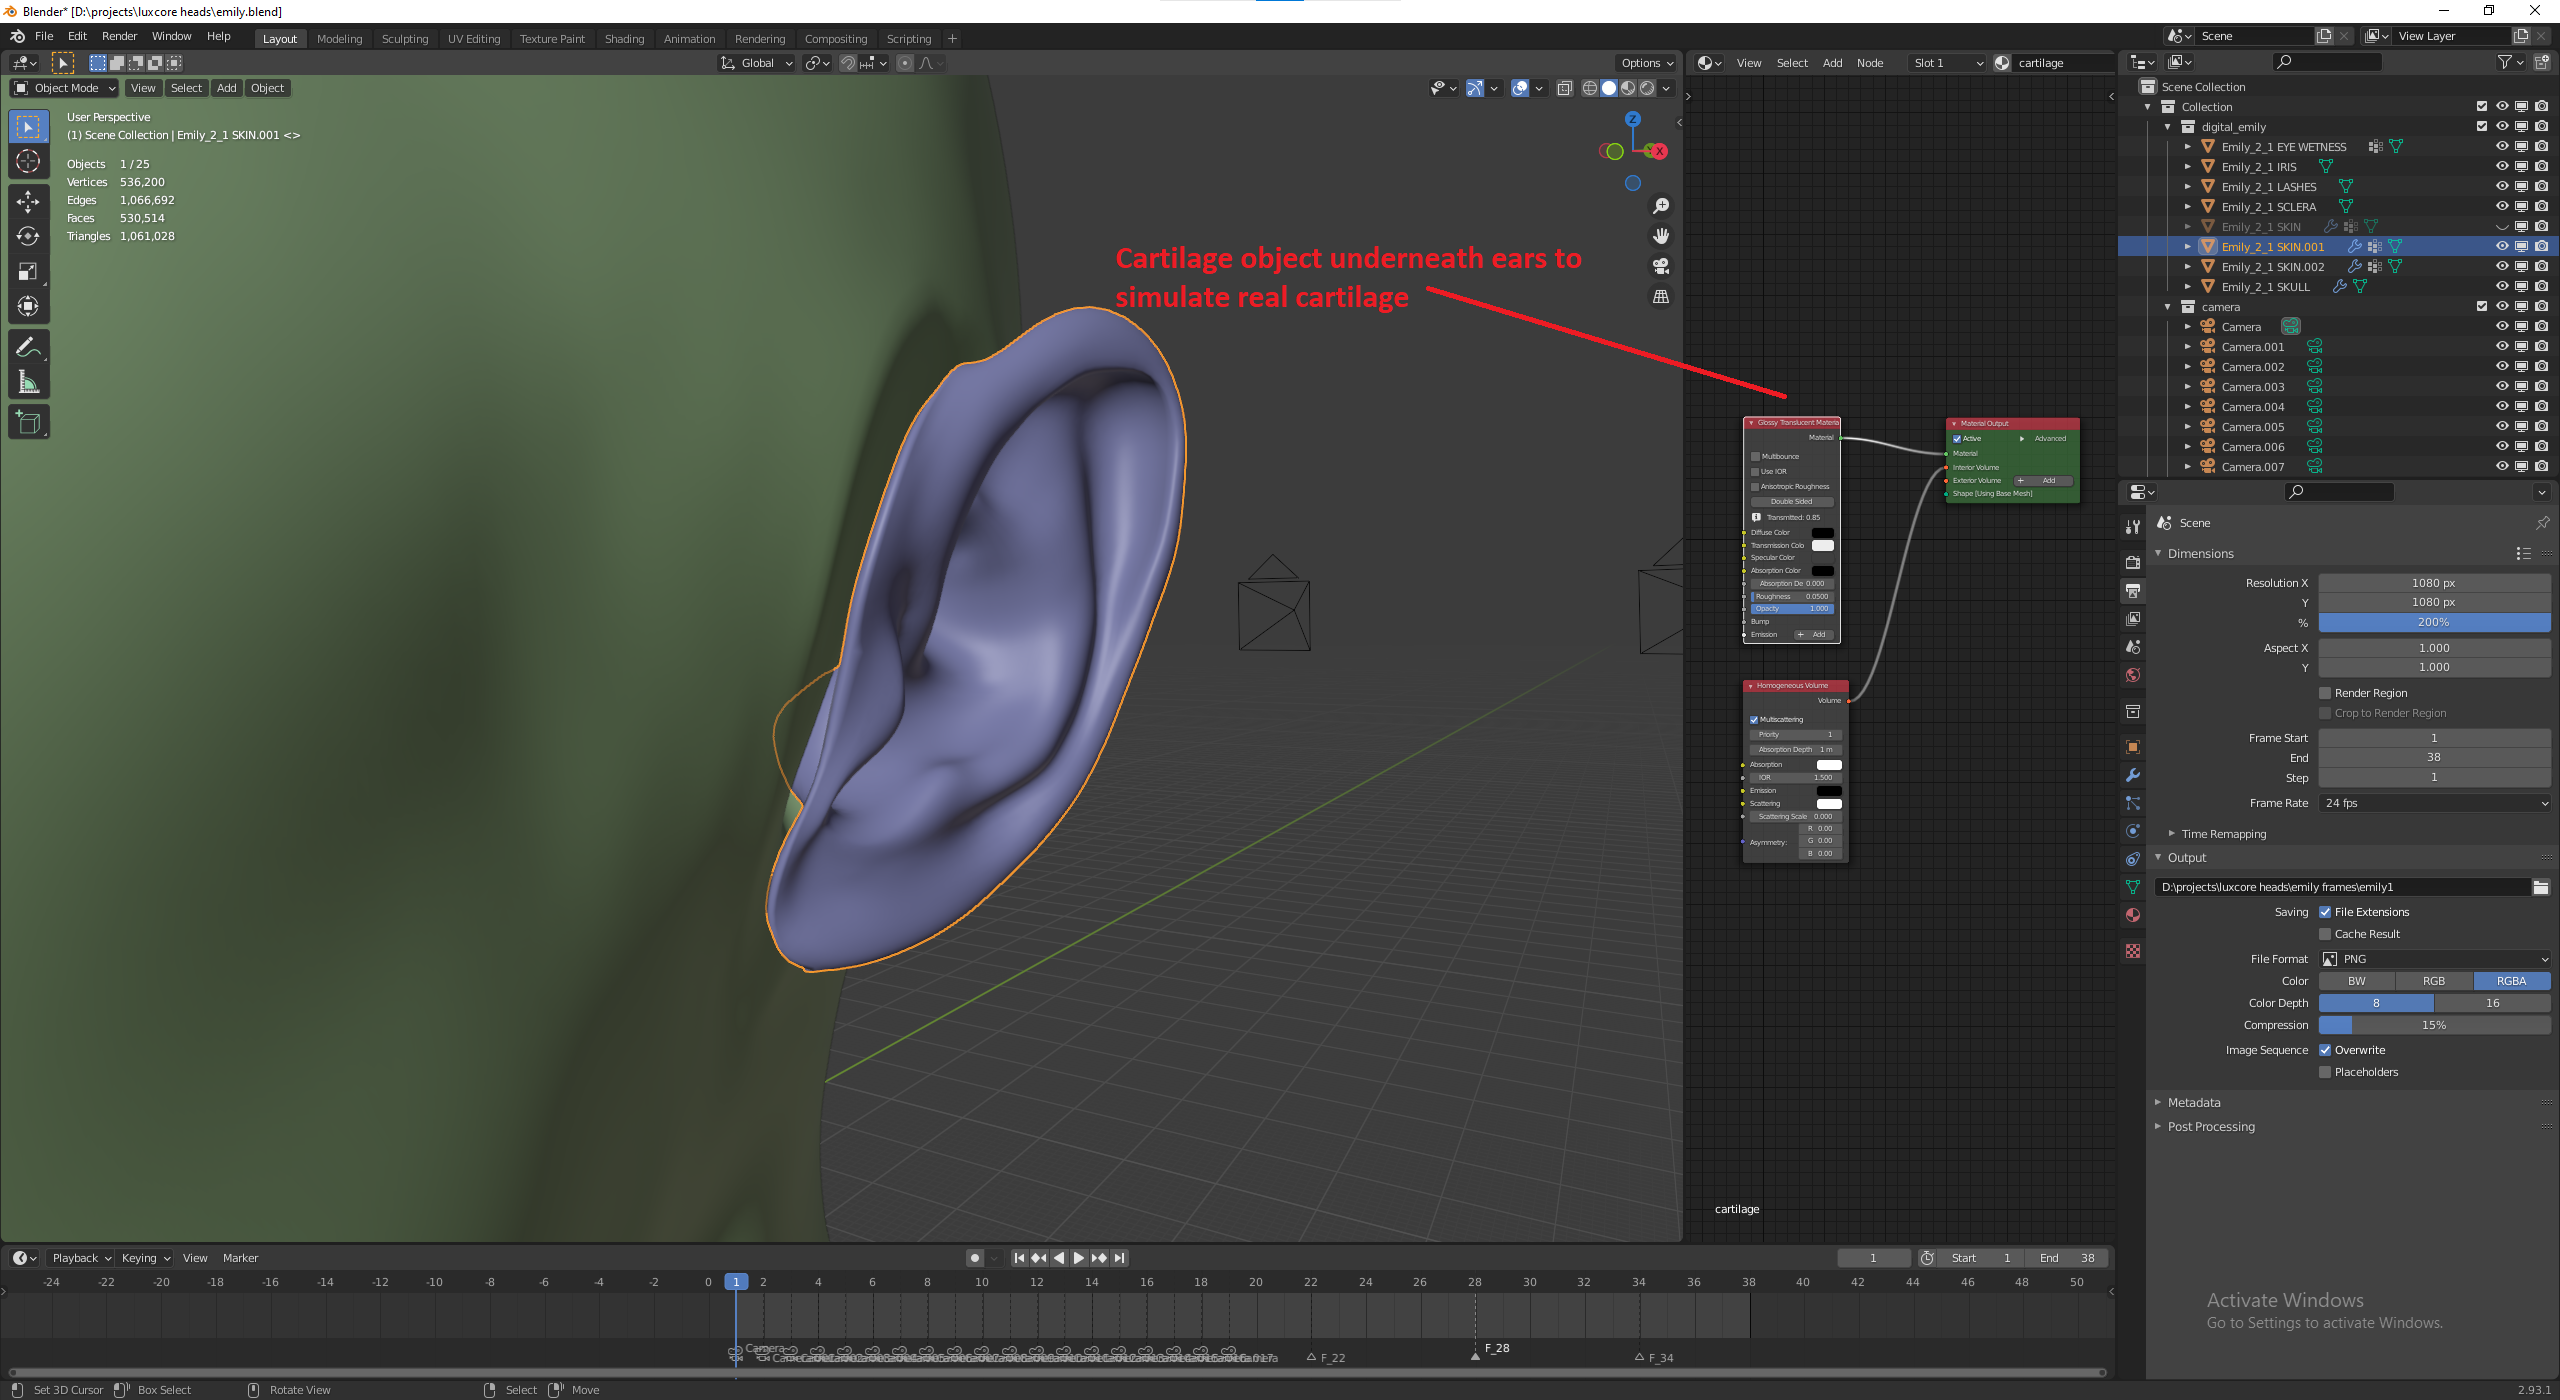Select the Add Cube tool

point(28,423)
